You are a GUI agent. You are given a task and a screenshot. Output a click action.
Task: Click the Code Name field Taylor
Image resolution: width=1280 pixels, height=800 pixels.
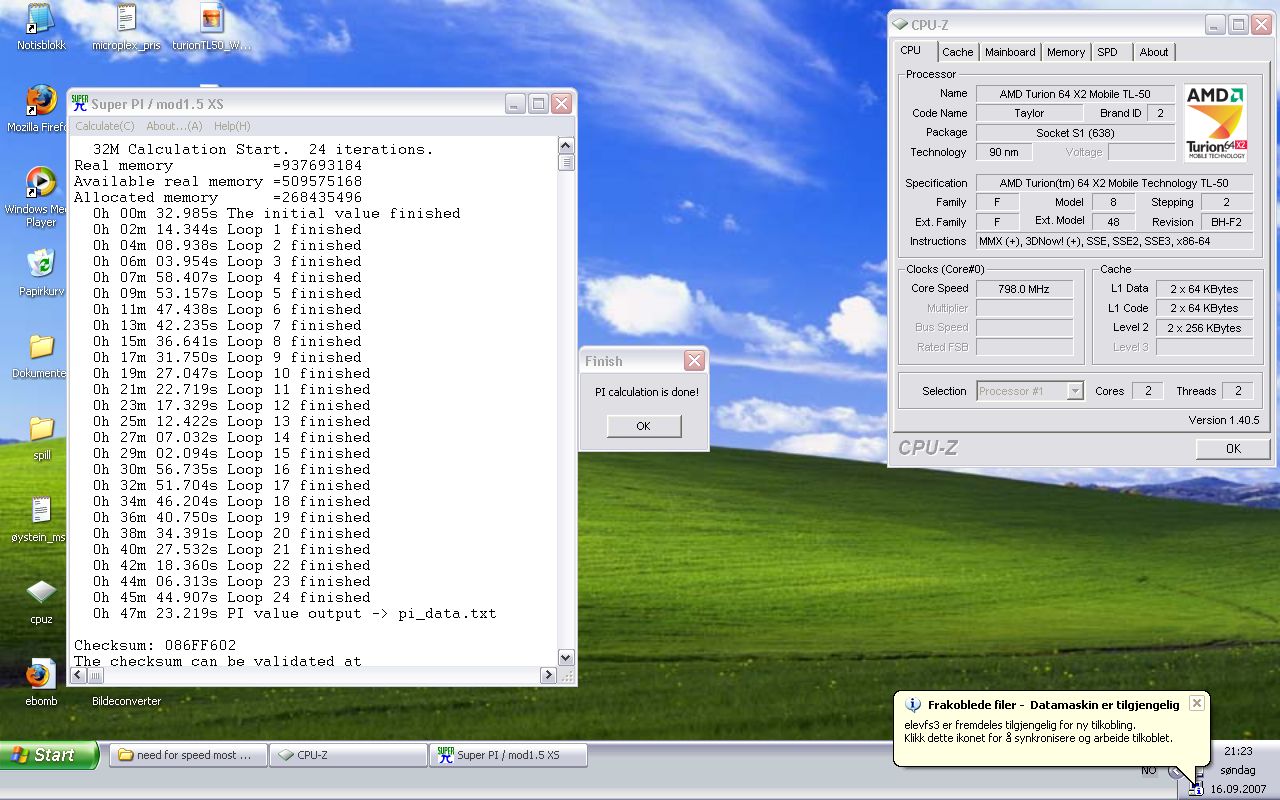point(1029,113)
